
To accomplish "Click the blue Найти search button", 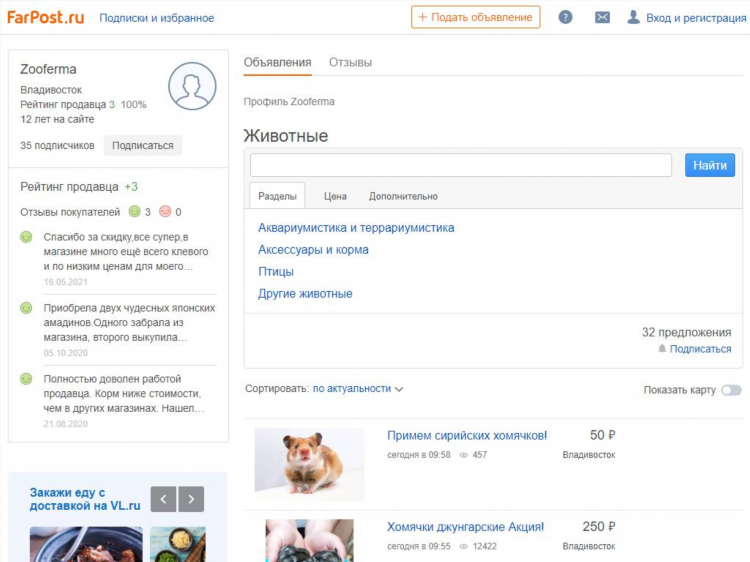I will [x=710, y=165].
